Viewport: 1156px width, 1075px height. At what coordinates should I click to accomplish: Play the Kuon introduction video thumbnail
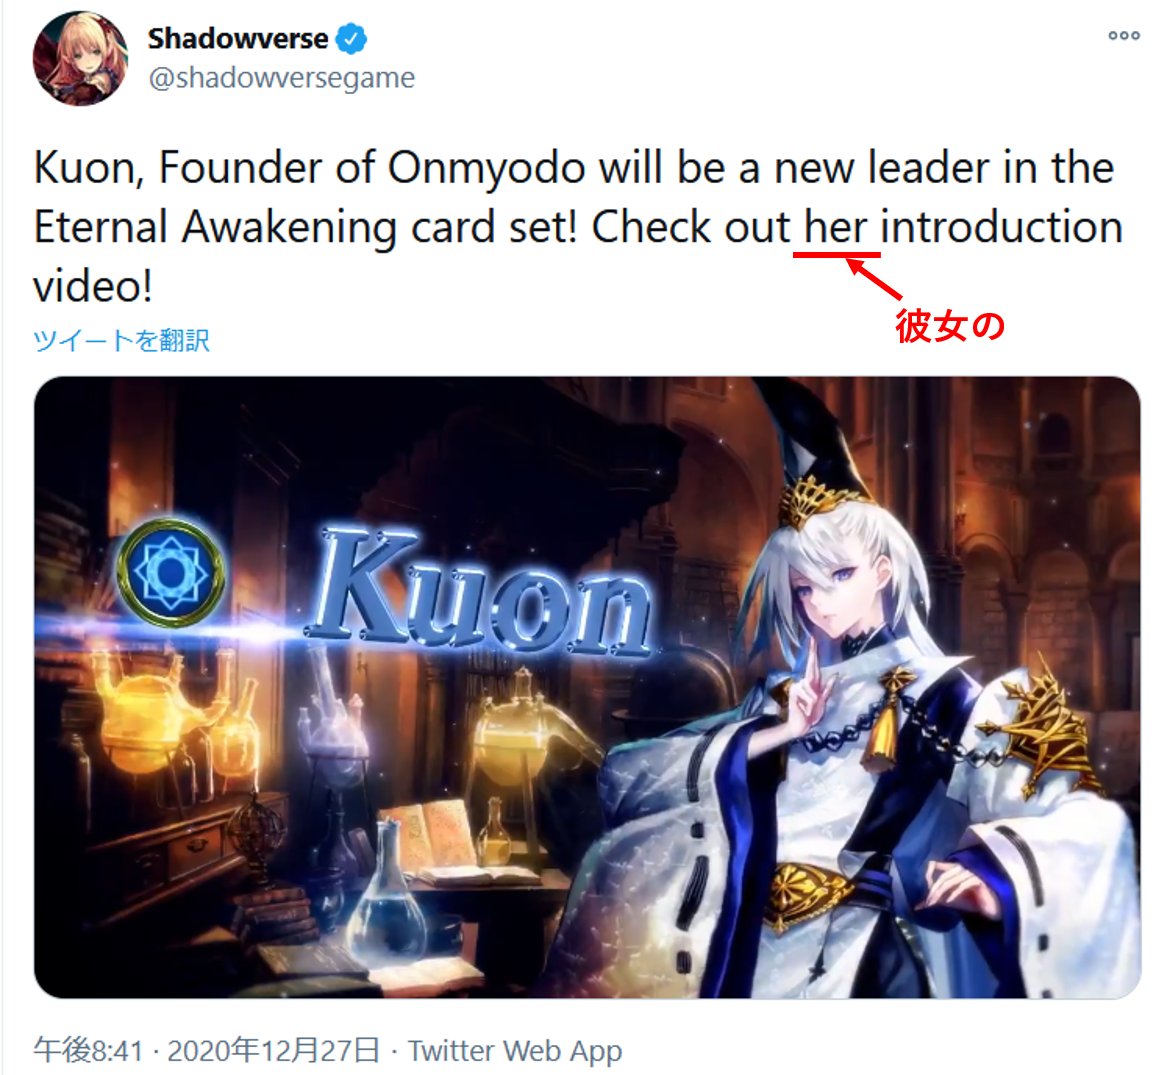587,687
